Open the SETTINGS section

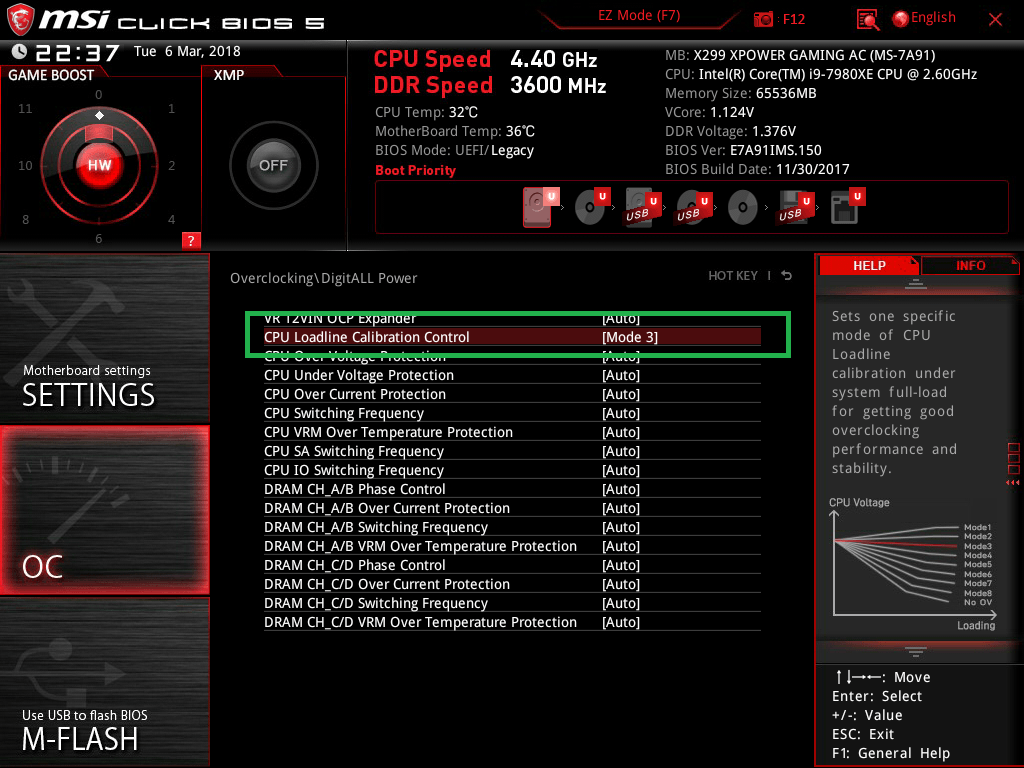(x=104, y=340)
